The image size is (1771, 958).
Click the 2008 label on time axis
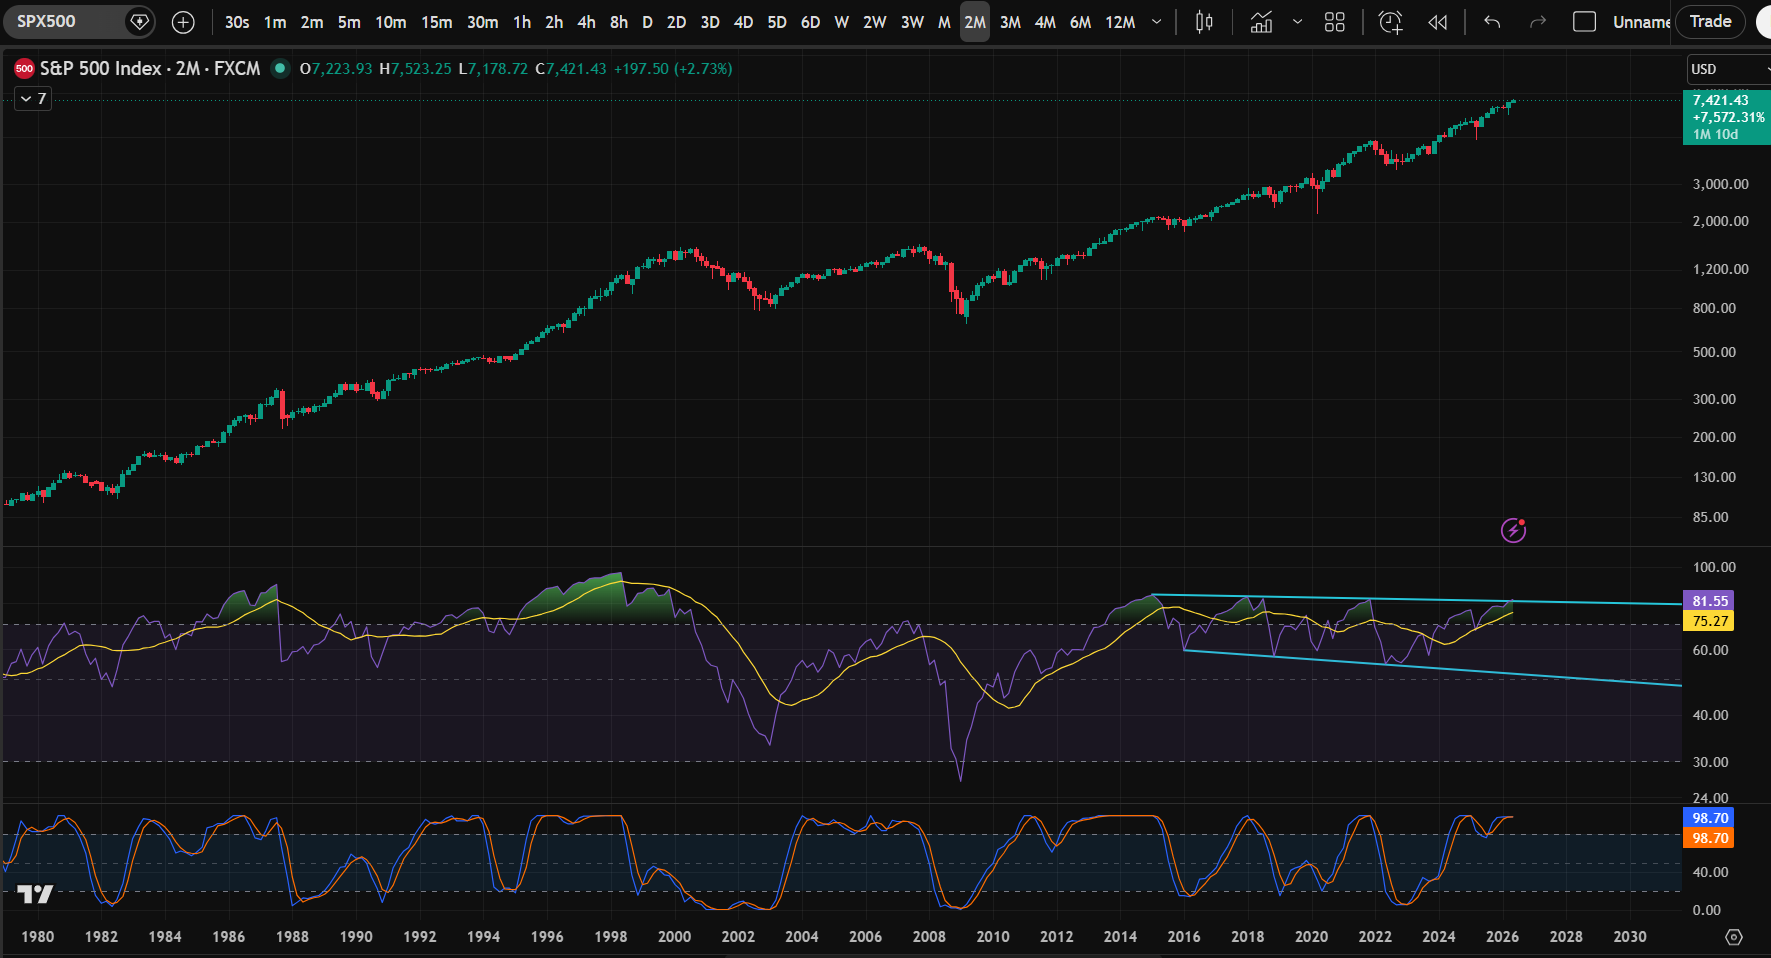pyautogui.click(x=929, y=937)
